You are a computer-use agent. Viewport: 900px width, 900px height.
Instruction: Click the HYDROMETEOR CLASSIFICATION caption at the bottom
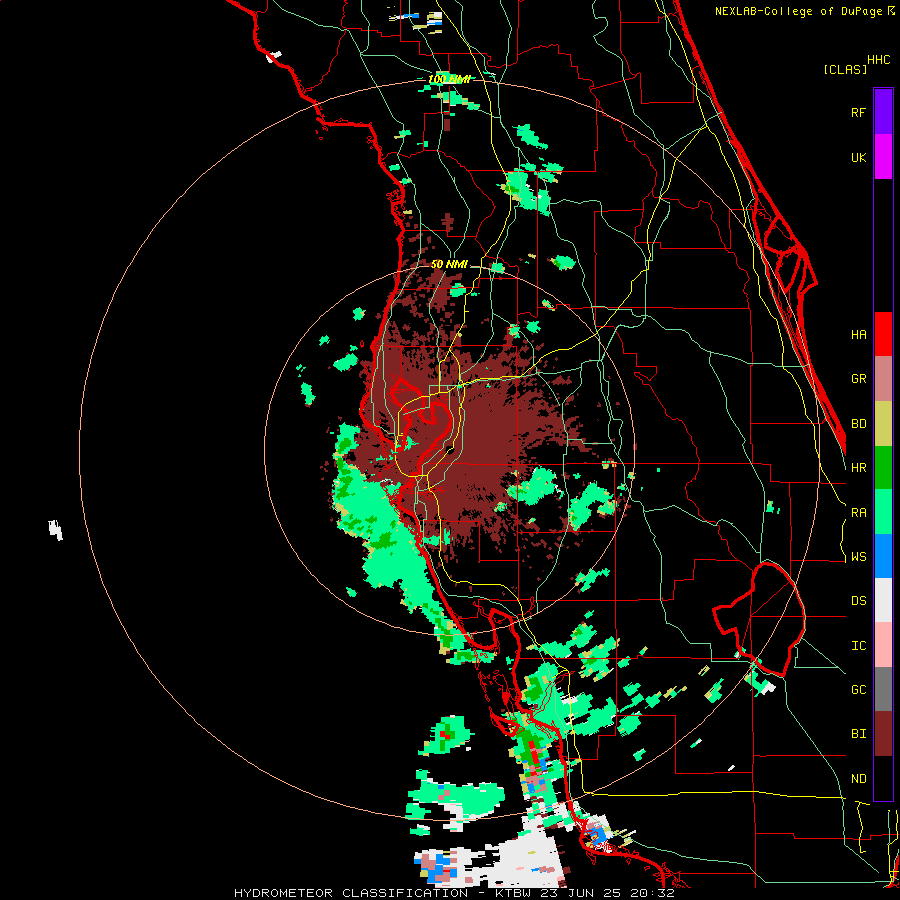click(351, 893)
